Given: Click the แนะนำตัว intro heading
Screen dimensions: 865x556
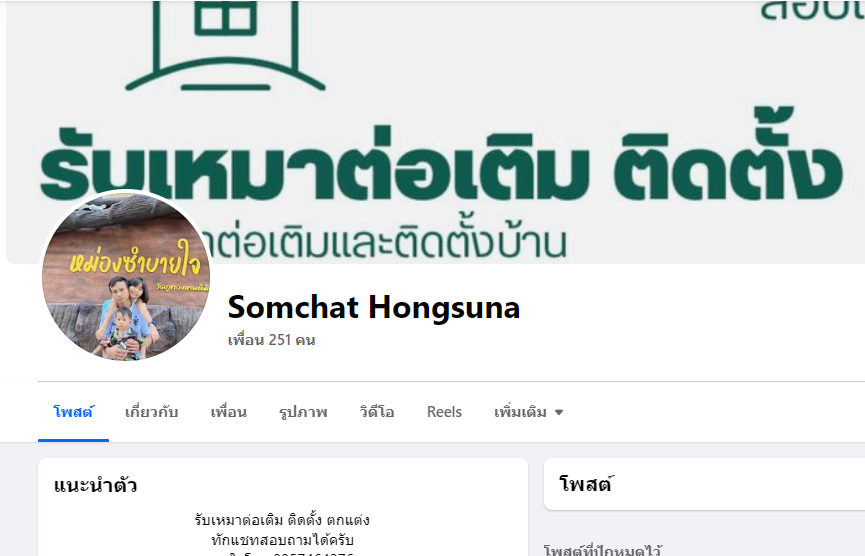Looking at the screenshot, I should [x=95, y=485].
